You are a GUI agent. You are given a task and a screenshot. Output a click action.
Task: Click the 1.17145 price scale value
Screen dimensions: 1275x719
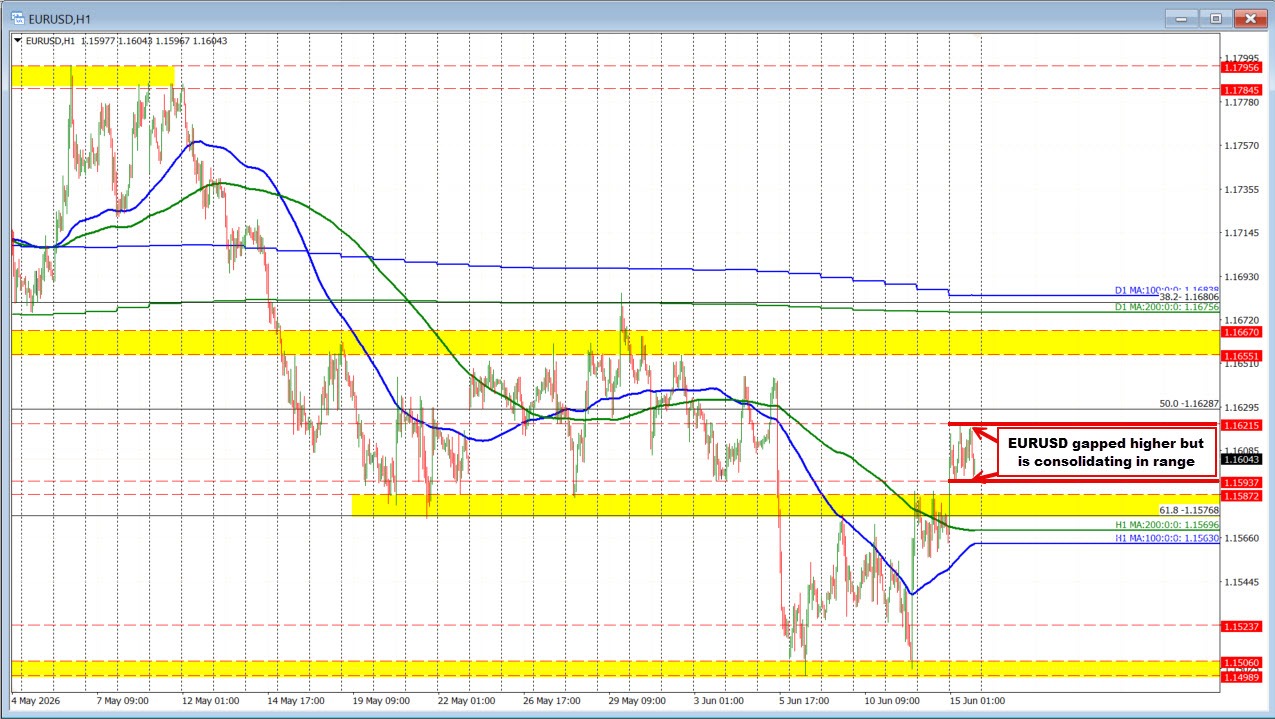[1241, 233]
